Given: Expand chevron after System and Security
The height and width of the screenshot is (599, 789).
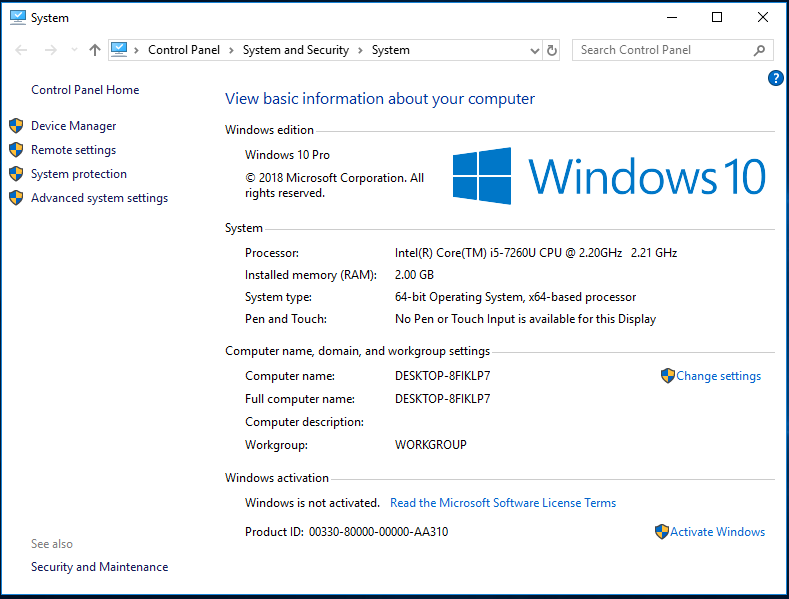Looking at the screenshot, I should tap(360, 50).
